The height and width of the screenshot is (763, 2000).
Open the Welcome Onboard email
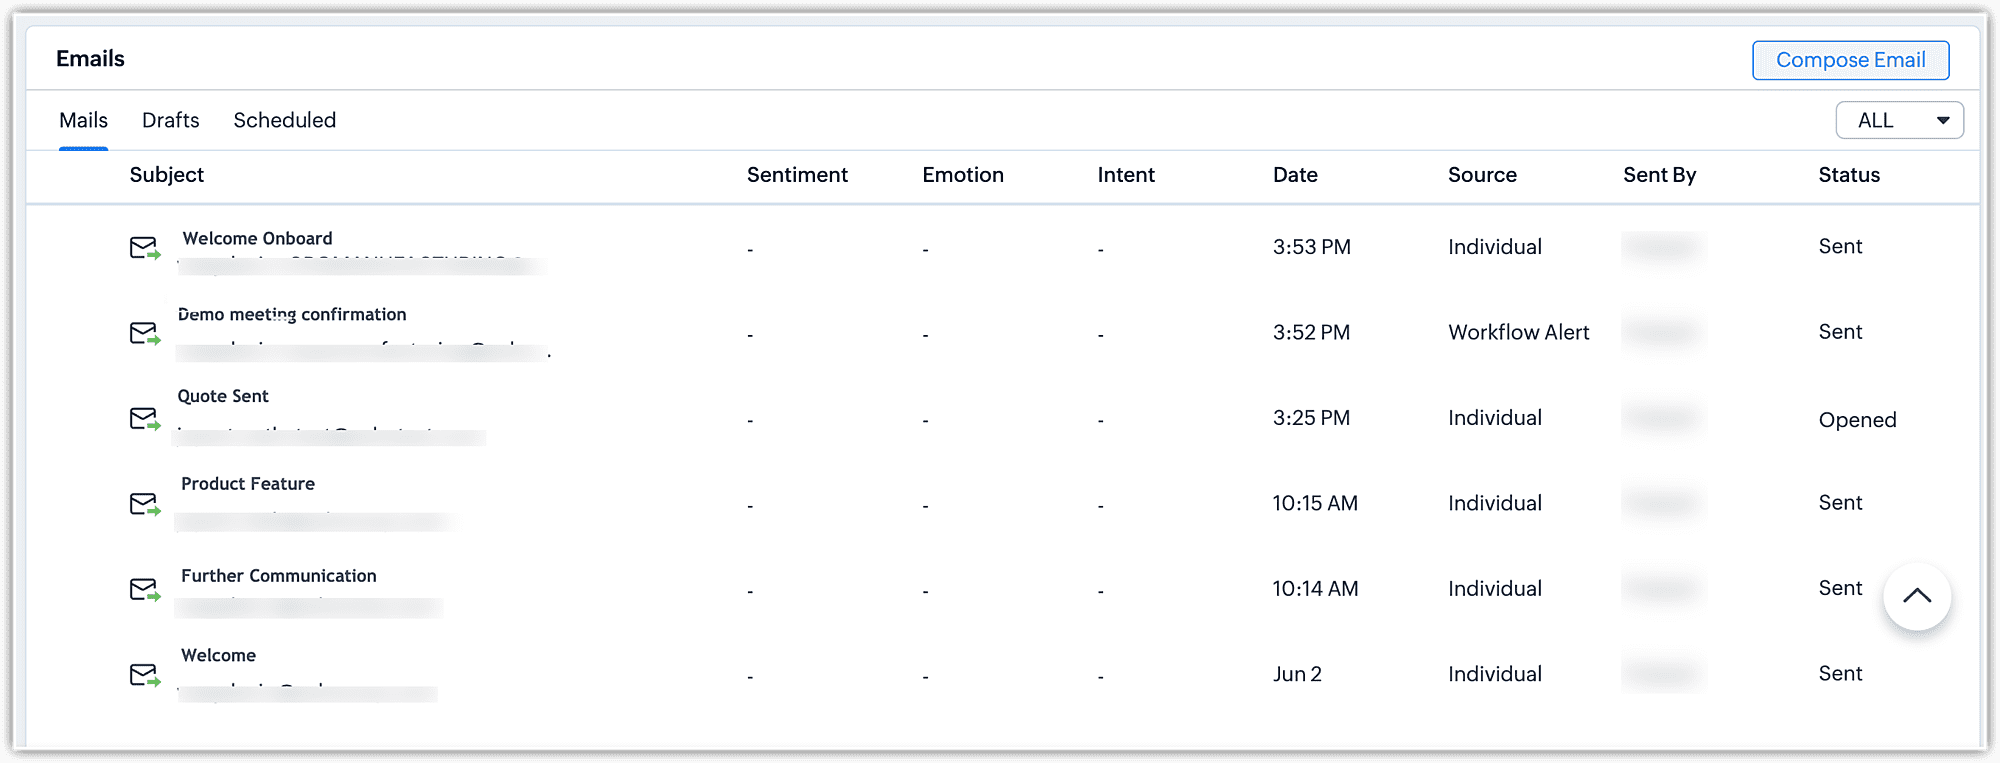point(257,239)
